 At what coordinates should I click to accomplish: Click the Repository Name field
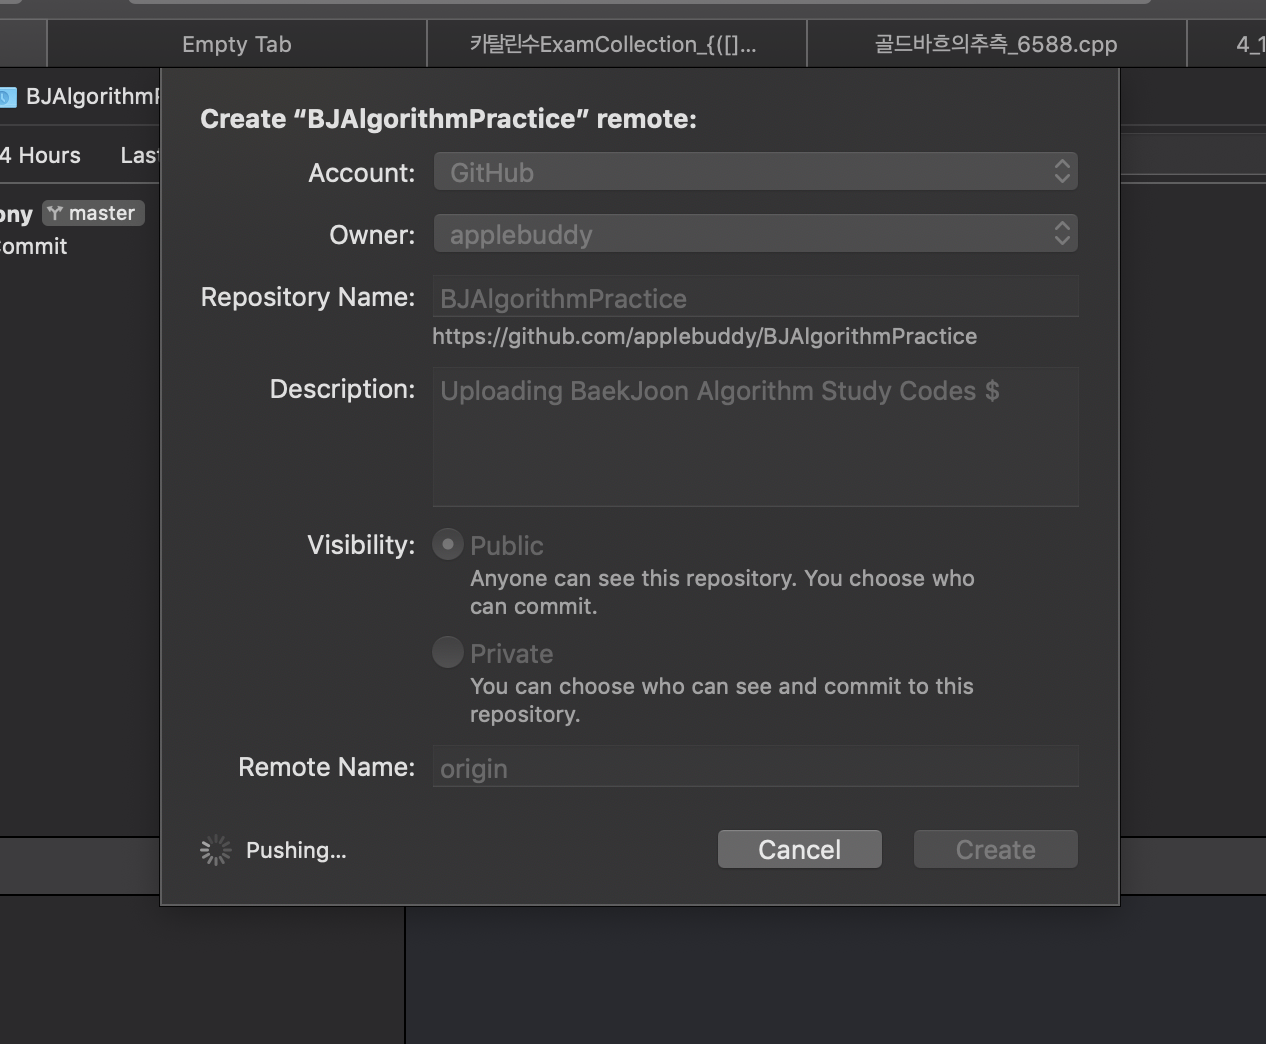[755, 298]
